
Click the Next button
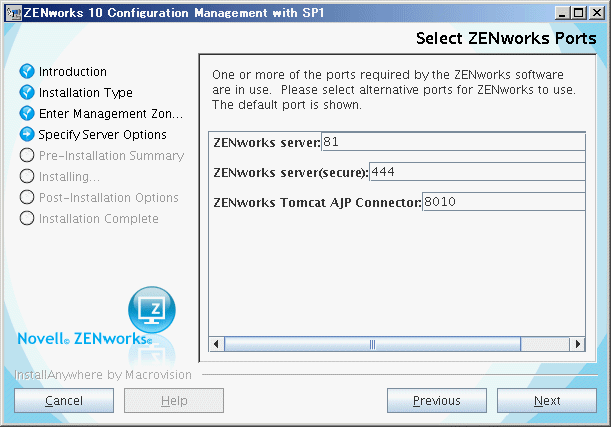pos(547,401)
